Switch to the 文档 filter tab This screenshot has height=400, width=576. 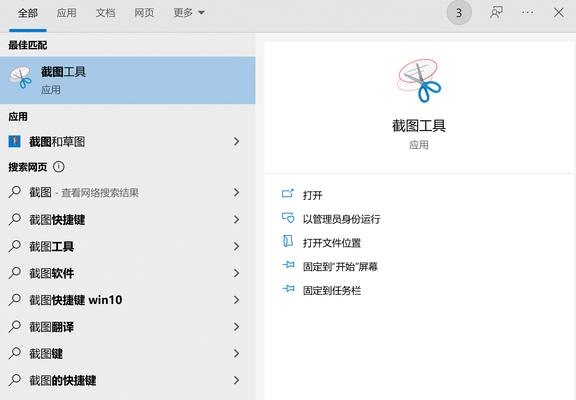pyautogui.click(x=105, y=13)
